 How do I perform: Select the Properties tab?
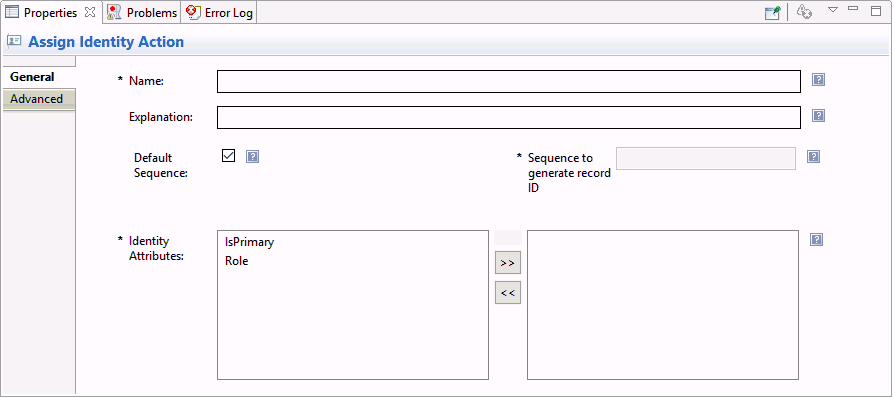point(50,13)
